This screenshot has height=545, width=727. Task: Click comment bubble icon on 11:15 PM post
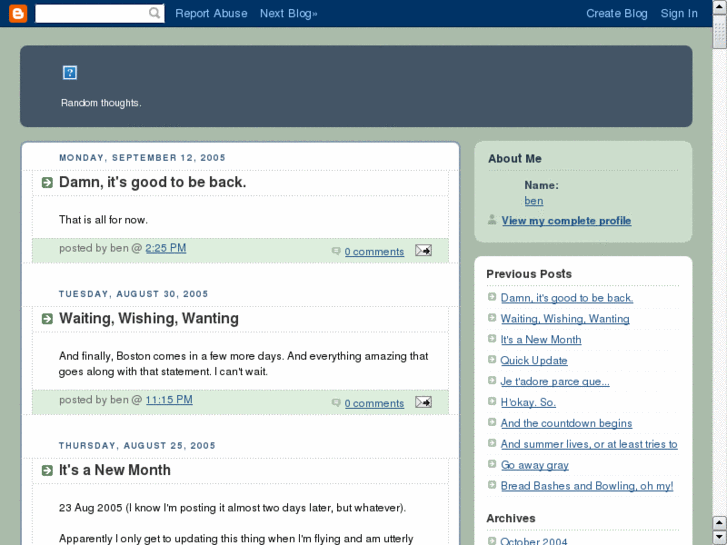point(336,403)
